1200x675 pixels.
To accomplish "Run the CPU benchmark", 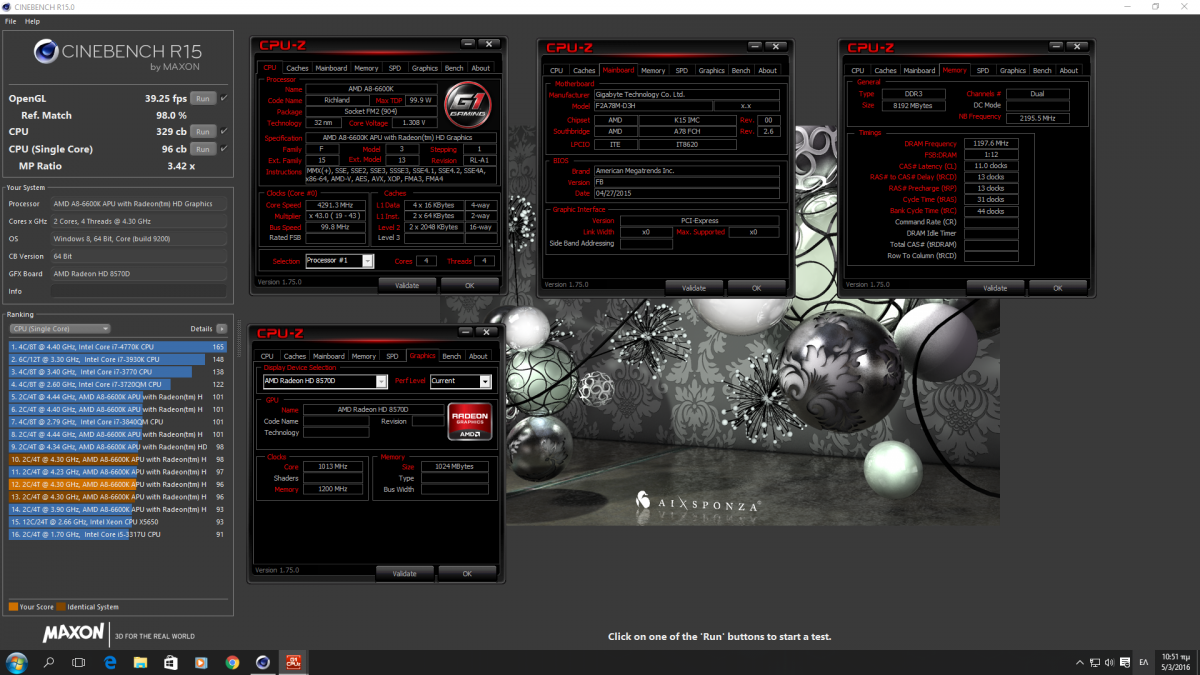I will (203, 131).
